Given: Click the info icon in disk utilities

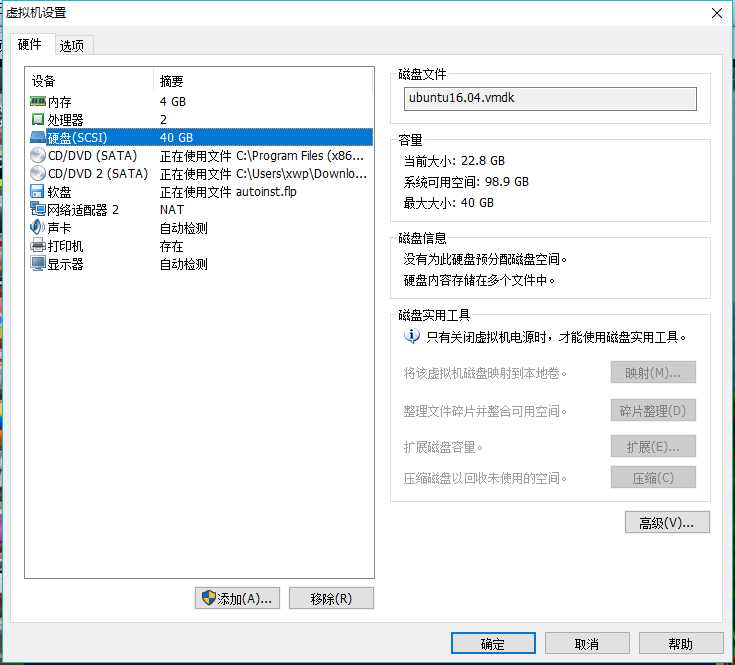Looking at the screenshot, I should coord(412,336).
